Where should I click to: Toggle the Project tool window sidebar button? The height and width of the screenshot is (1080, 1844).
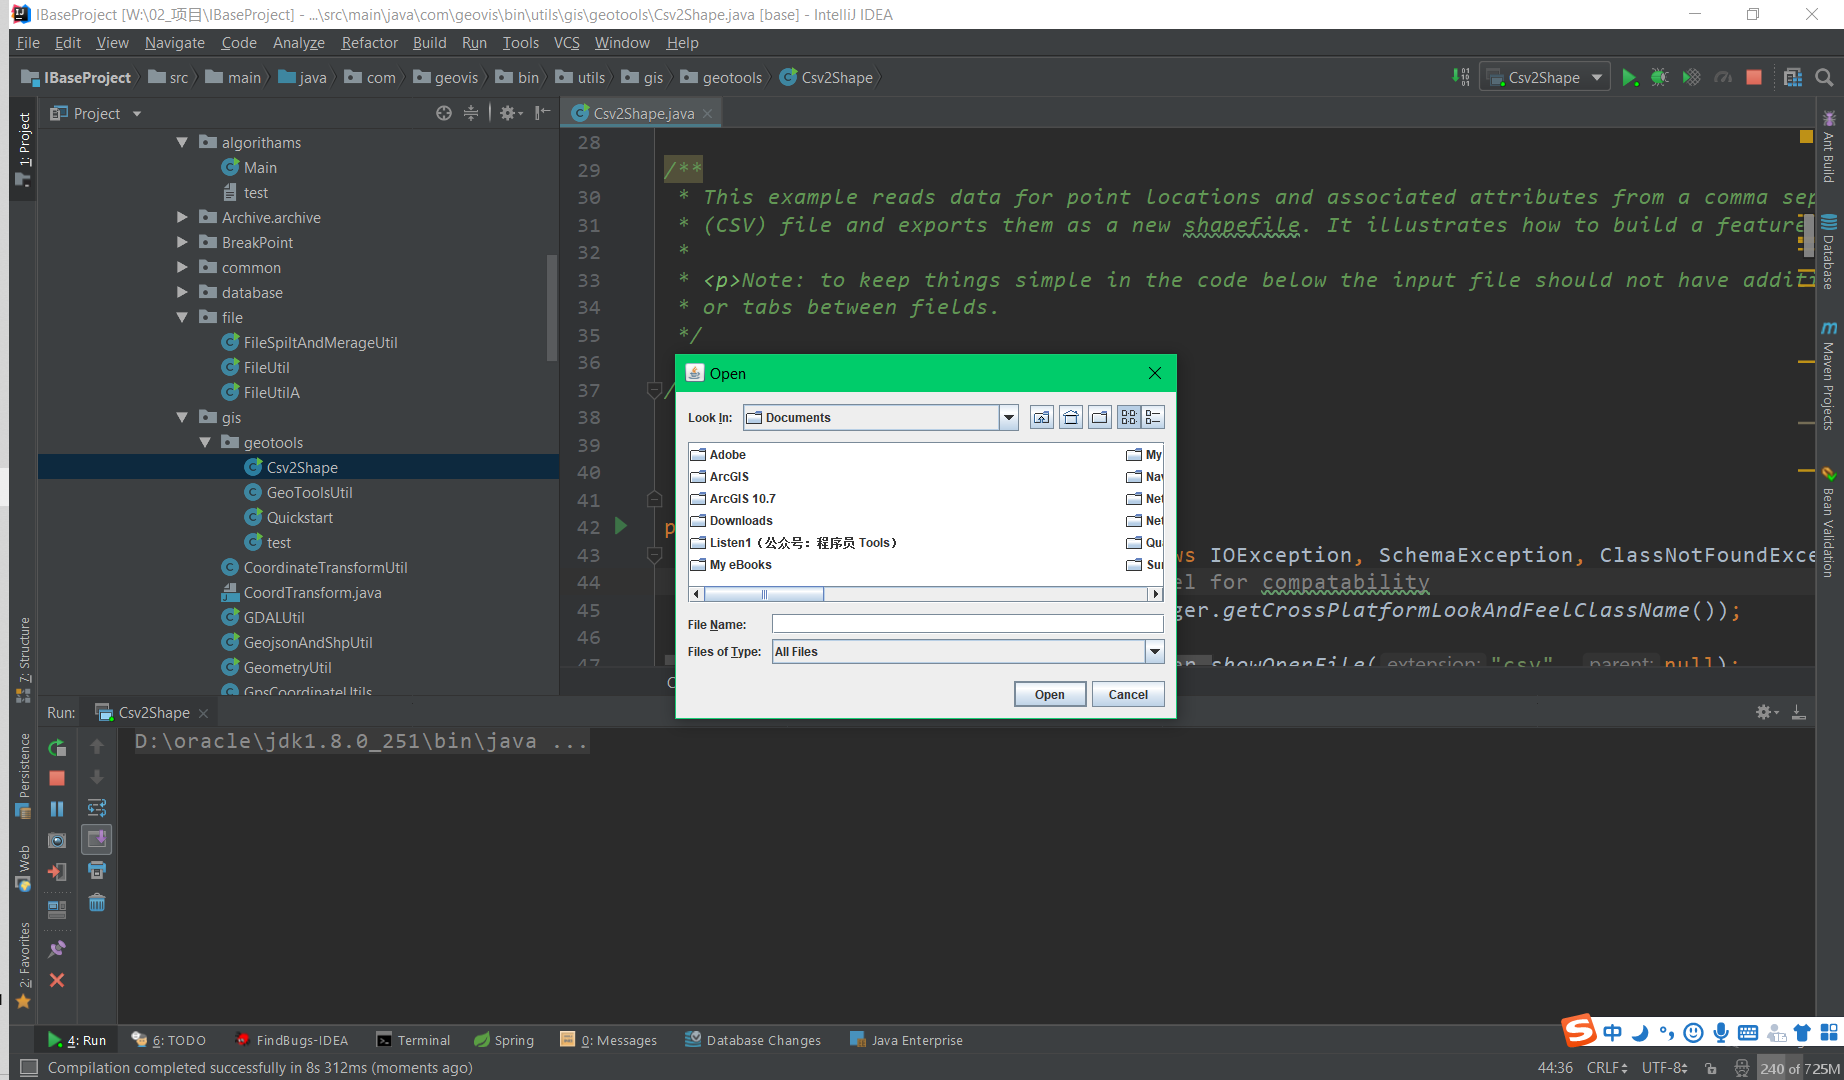pyautogui.click(x=24, y=149)
